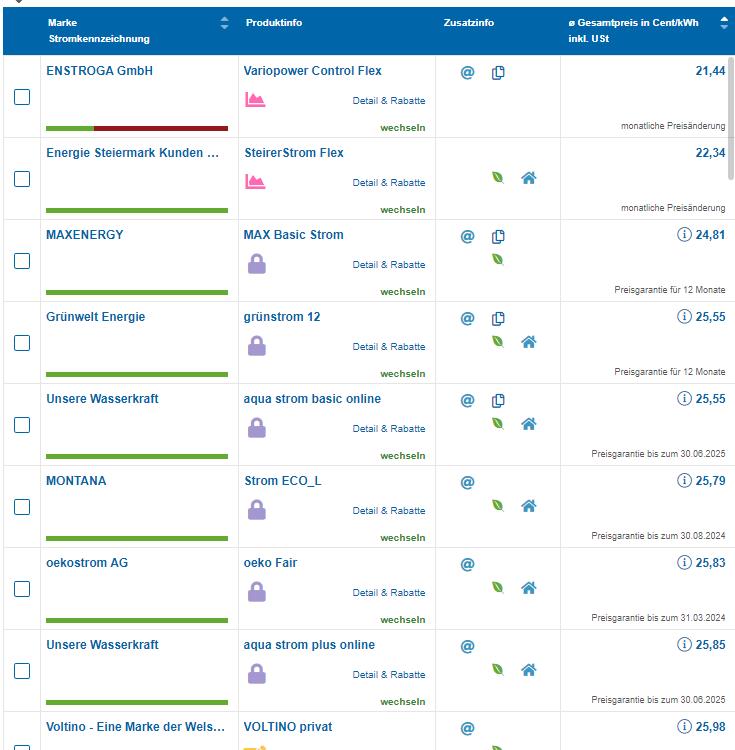Viewport: 735px width, 750px height.
Task: Click 'Preisgarantie bis zum 30.08.2024' text
Action: (x=658, y=536)
